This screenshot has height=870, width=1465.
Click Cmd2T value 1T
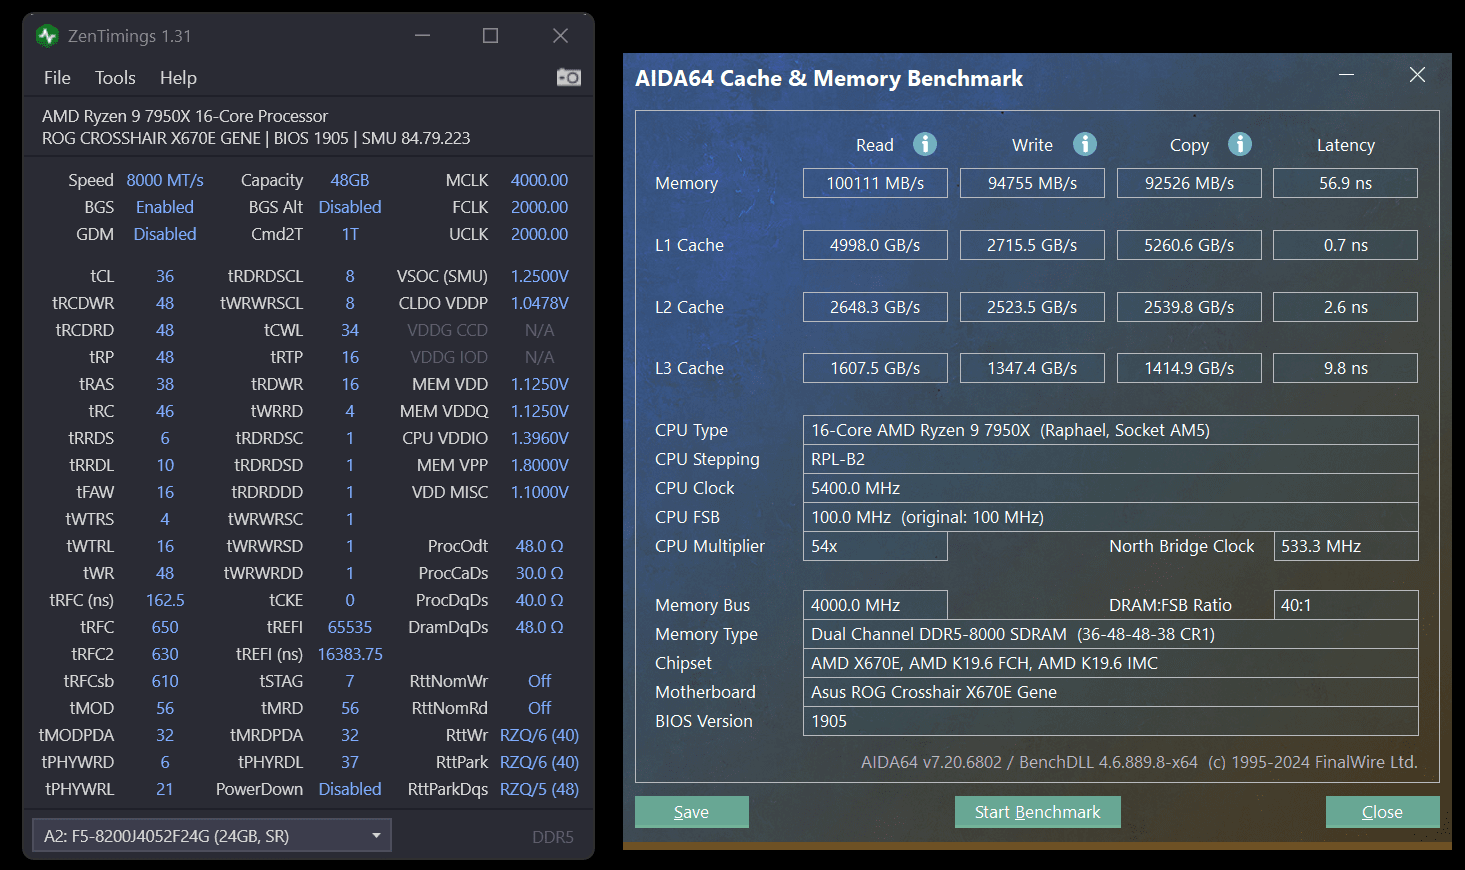click(x=350, y=234)
